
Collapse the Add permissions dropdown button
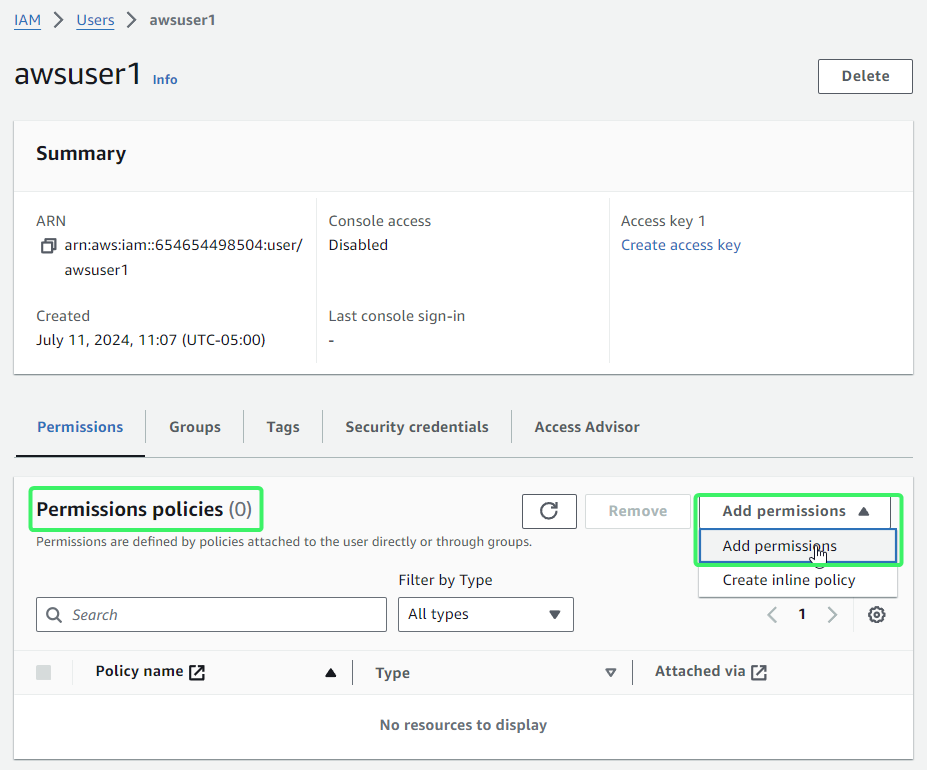pos(795,511)
